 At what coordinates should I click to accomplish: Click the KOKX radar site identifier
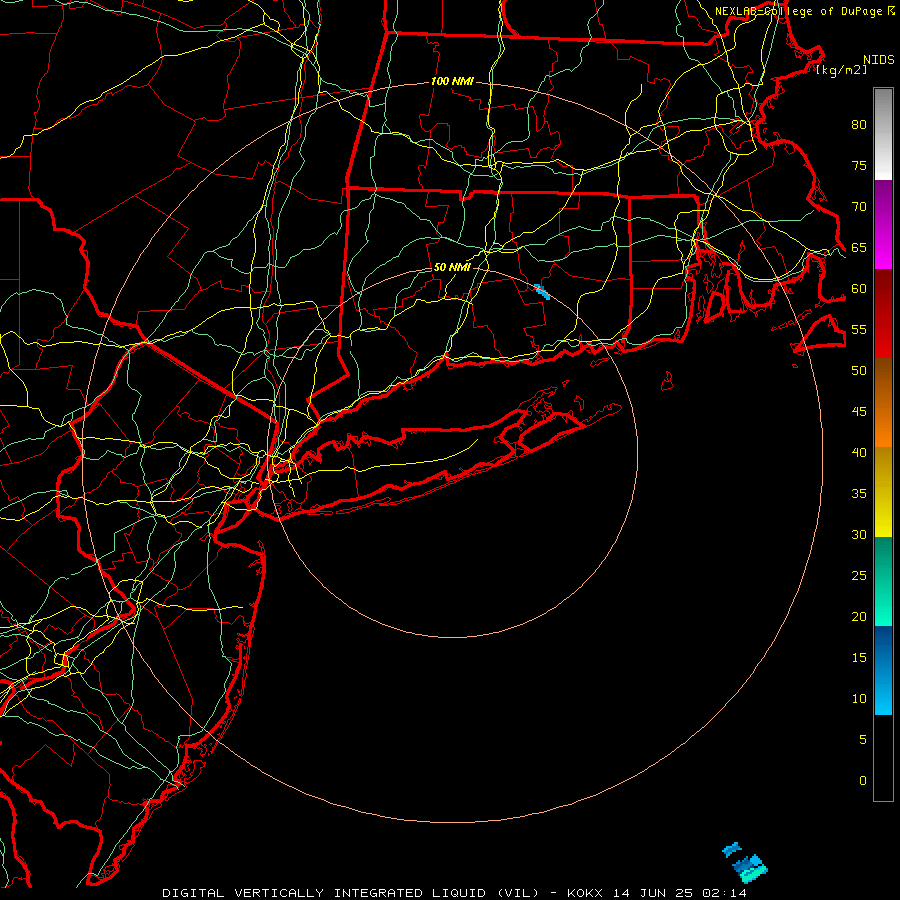pos(585,893)
